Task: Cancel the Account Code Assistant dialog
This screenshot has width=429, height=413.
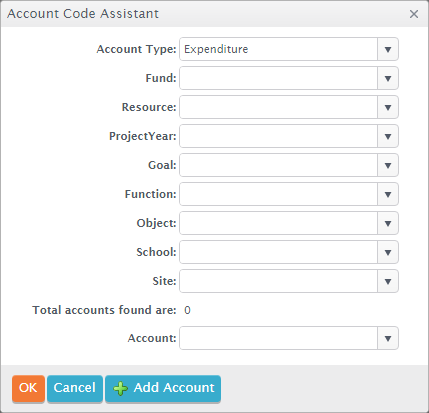Action: coord(75,388)
